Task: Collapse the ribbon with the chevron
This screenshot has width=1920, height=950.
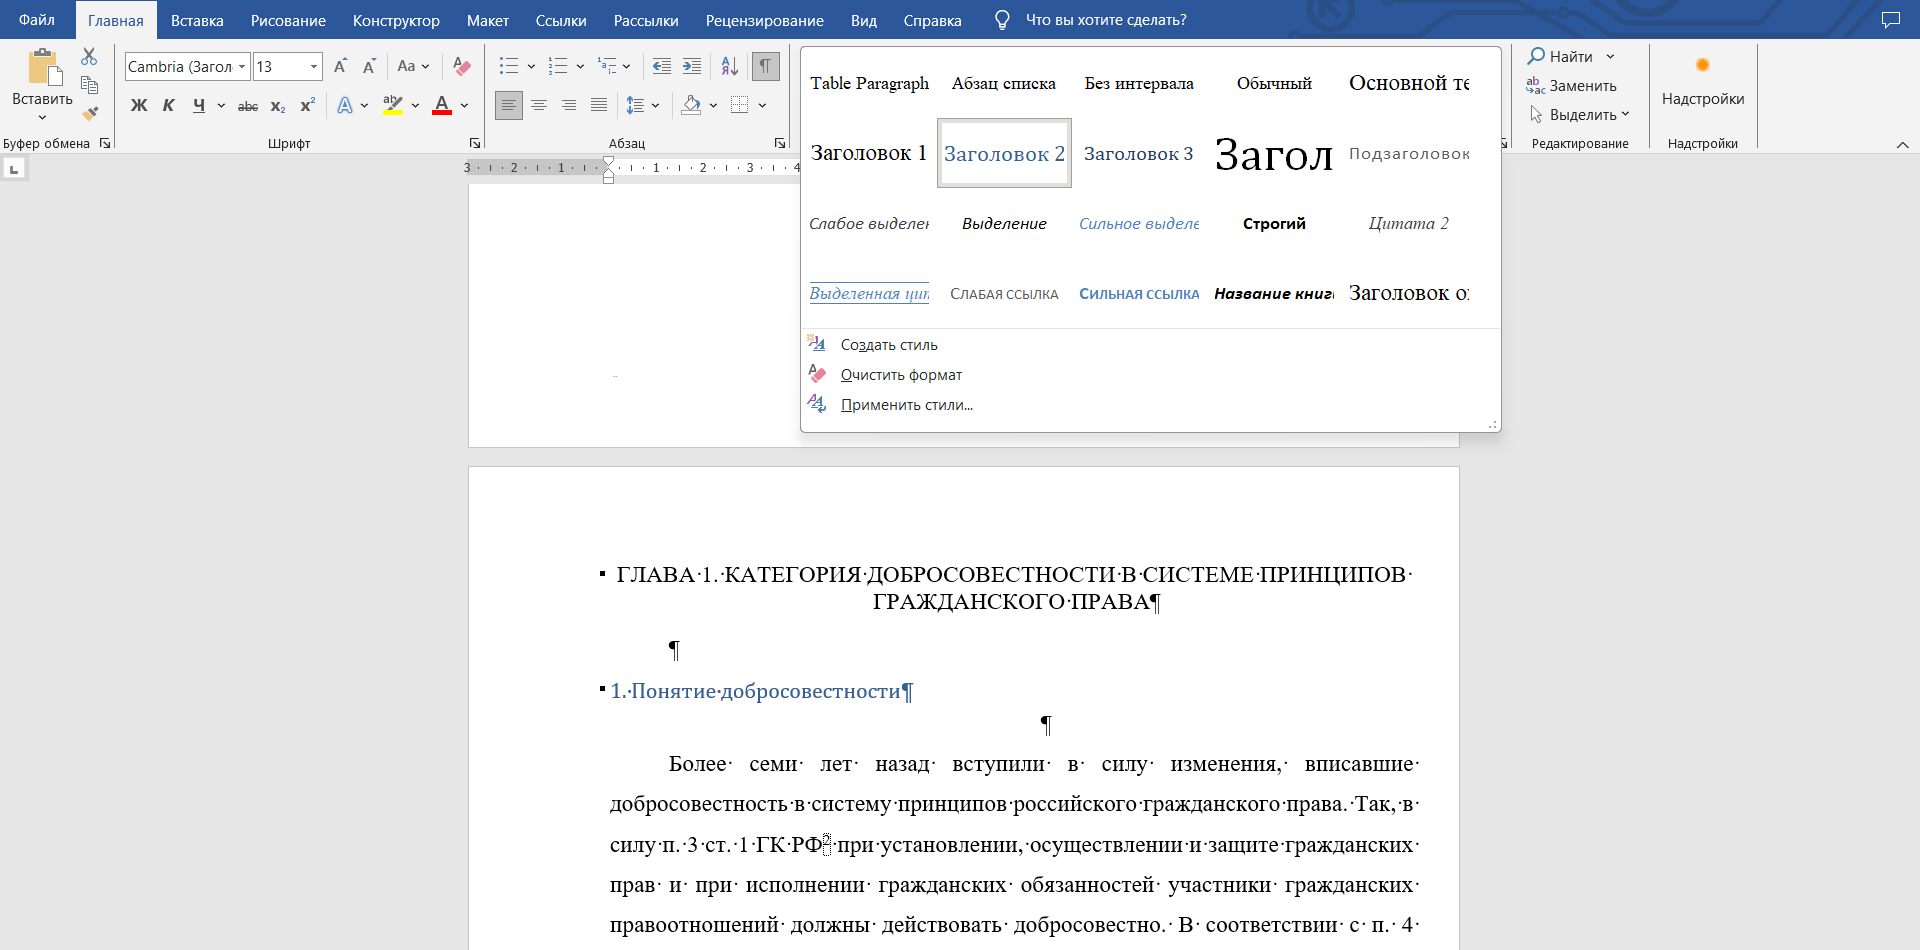Action: (x=1902, y=145)
